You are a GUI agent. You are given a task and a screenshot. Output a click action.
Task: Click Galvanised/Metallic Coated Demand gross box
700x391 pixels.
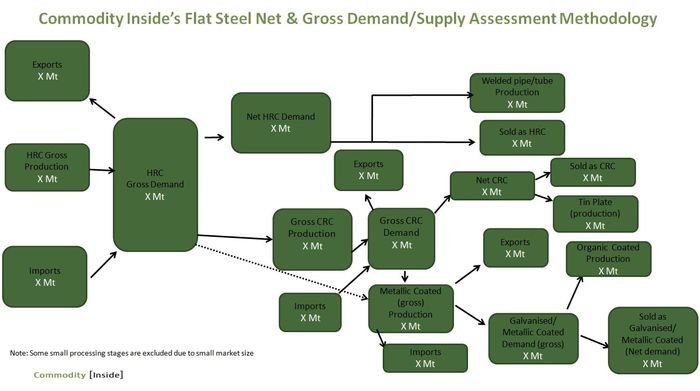point(533,338)
